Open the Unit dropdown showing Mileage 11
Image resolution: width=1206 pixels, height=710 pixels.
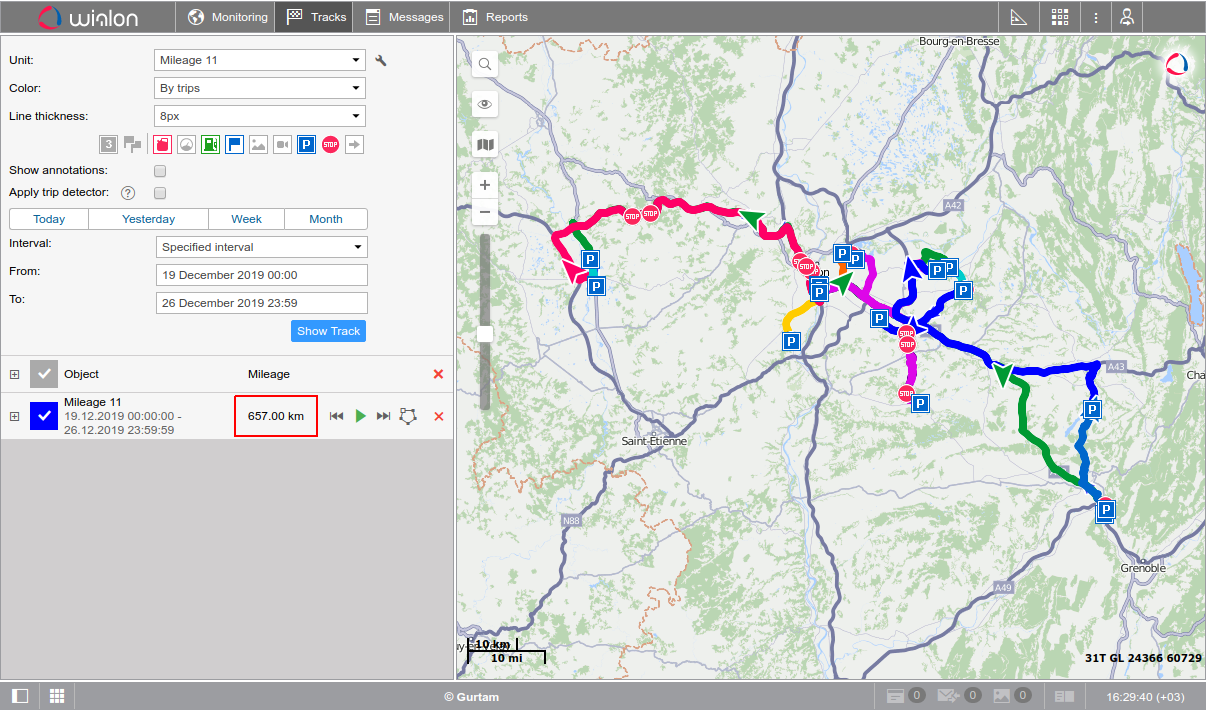[260, 60]
